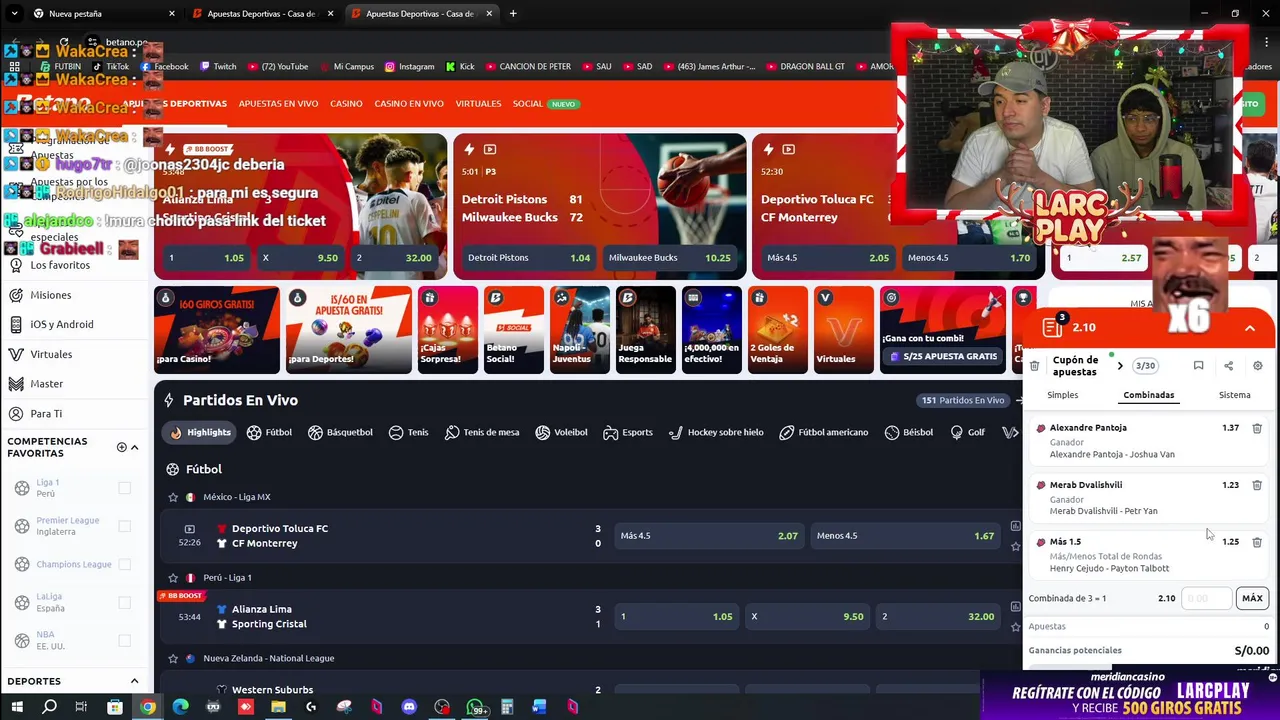Viewport: 1280px width, 720px height.
Task: Open the 151 Partidos En Vivo link
Action: coord(964,400)
